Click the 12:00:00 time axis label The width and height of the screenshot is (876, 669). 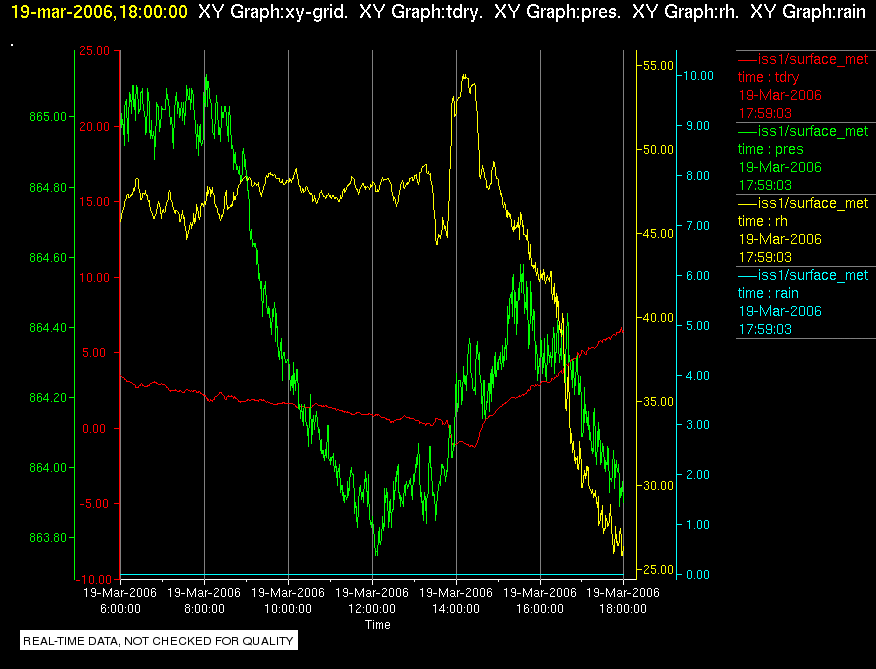(372, 609)
